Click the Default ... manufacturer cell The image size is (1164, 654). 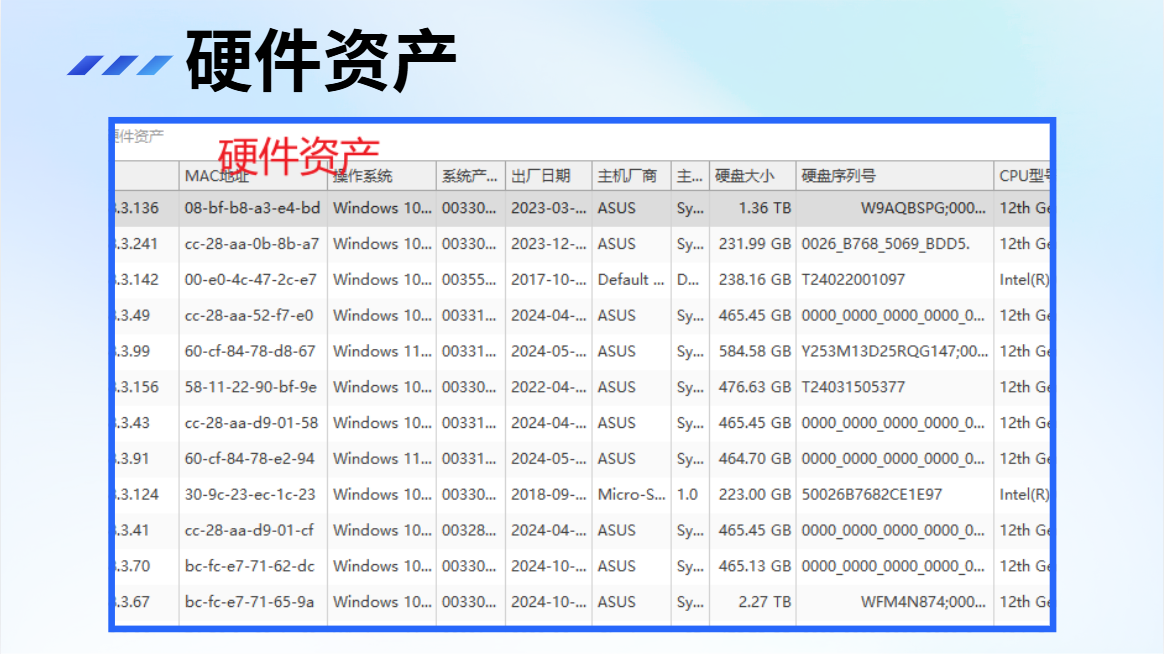[x=631, y=280]
